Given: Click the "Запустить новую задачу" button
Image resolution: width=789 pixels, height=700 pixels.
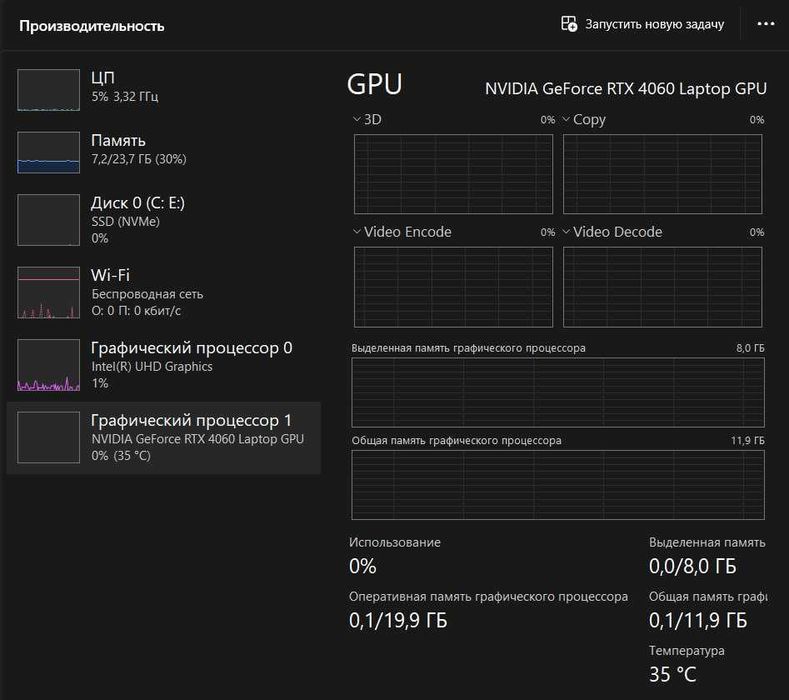Looking at the screenshot, I should pyautogui.click(x=654, y=24).
